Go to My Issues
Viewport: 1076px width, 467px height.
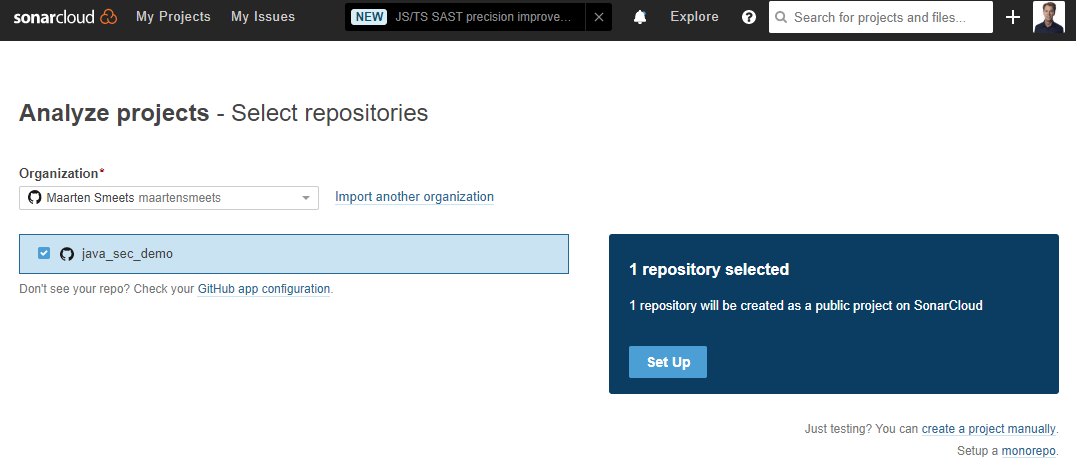[x=263, y=17]
